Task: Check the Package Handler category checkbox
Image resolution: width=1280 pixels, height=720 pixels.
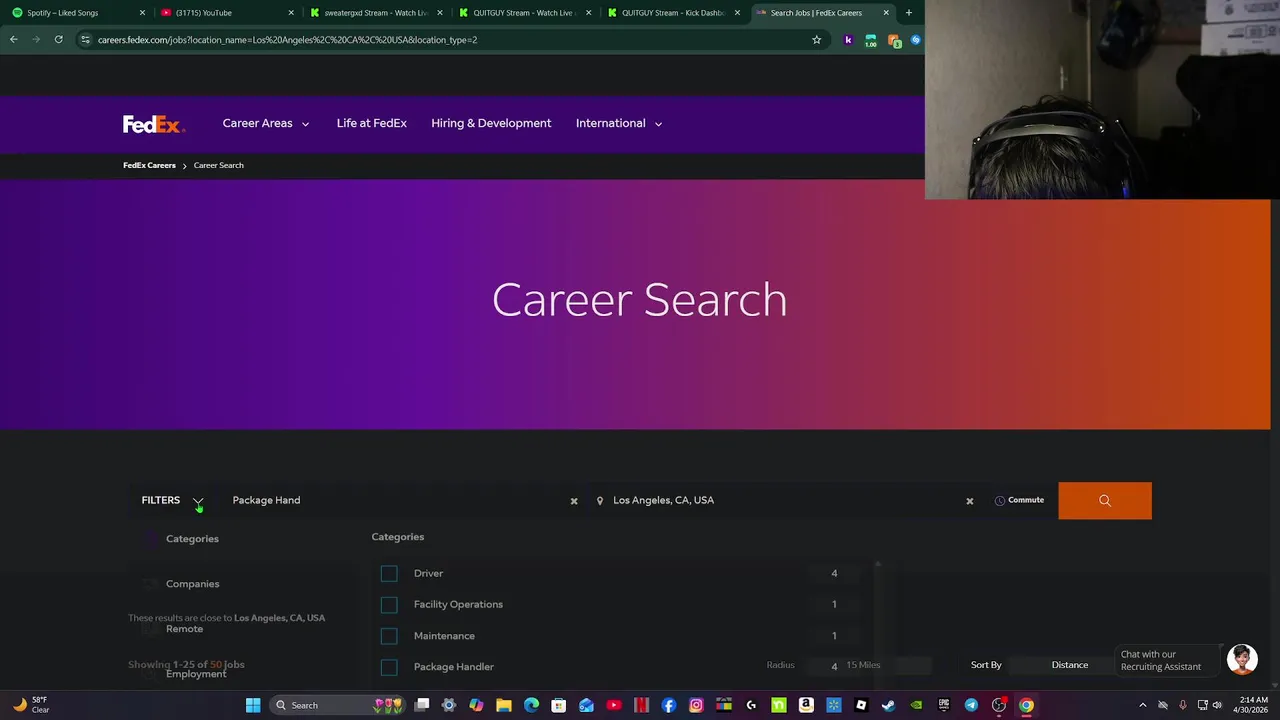Action: click(x=389, y=667)
